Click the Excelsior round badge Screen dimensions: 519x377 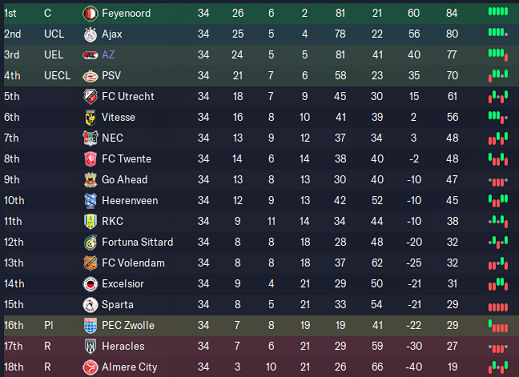pos(90,284)
